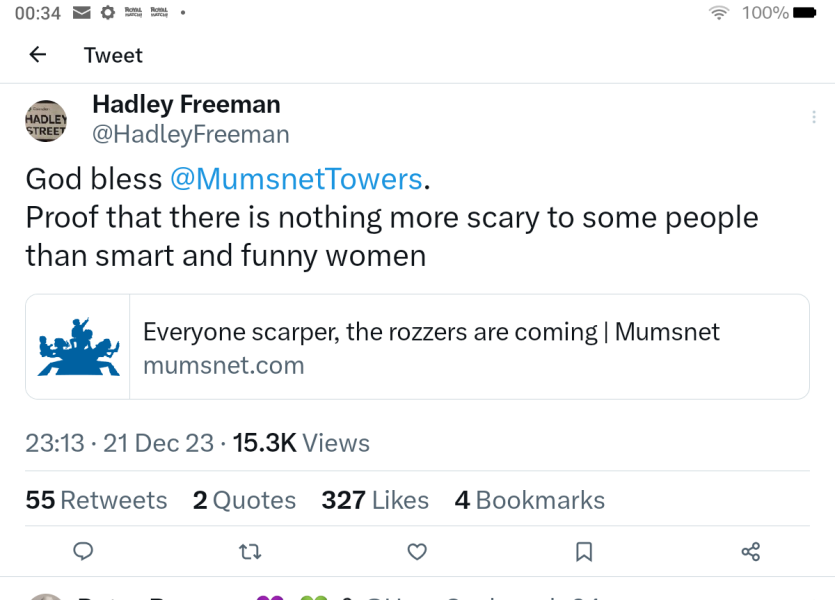Select the Tweet header title
835x600 pixels.
112,55
